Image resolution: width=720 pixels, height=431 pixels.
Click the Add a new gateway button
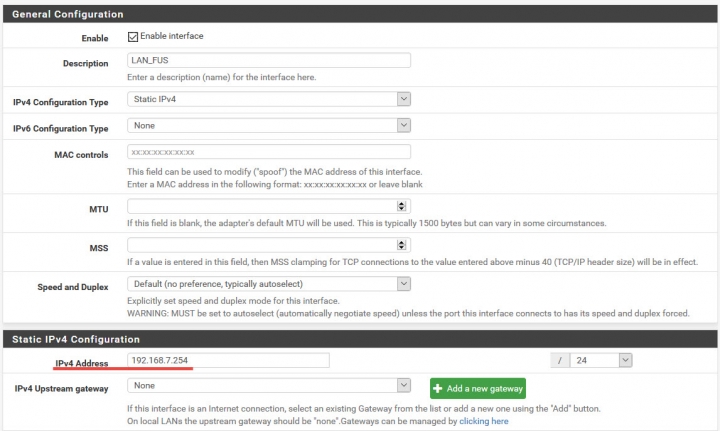478,388
